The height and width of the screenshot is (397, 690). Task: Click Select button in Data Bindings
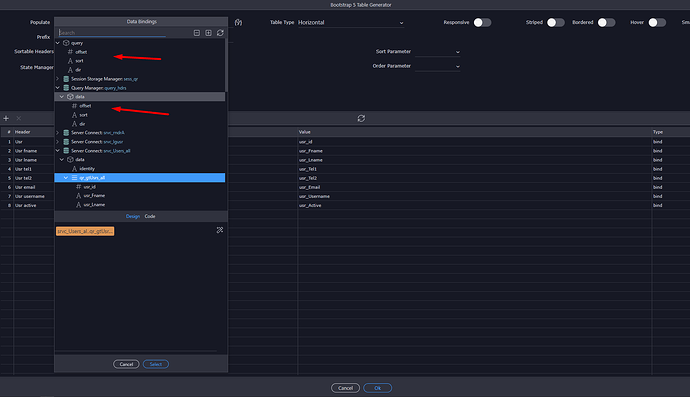[156, 364]
